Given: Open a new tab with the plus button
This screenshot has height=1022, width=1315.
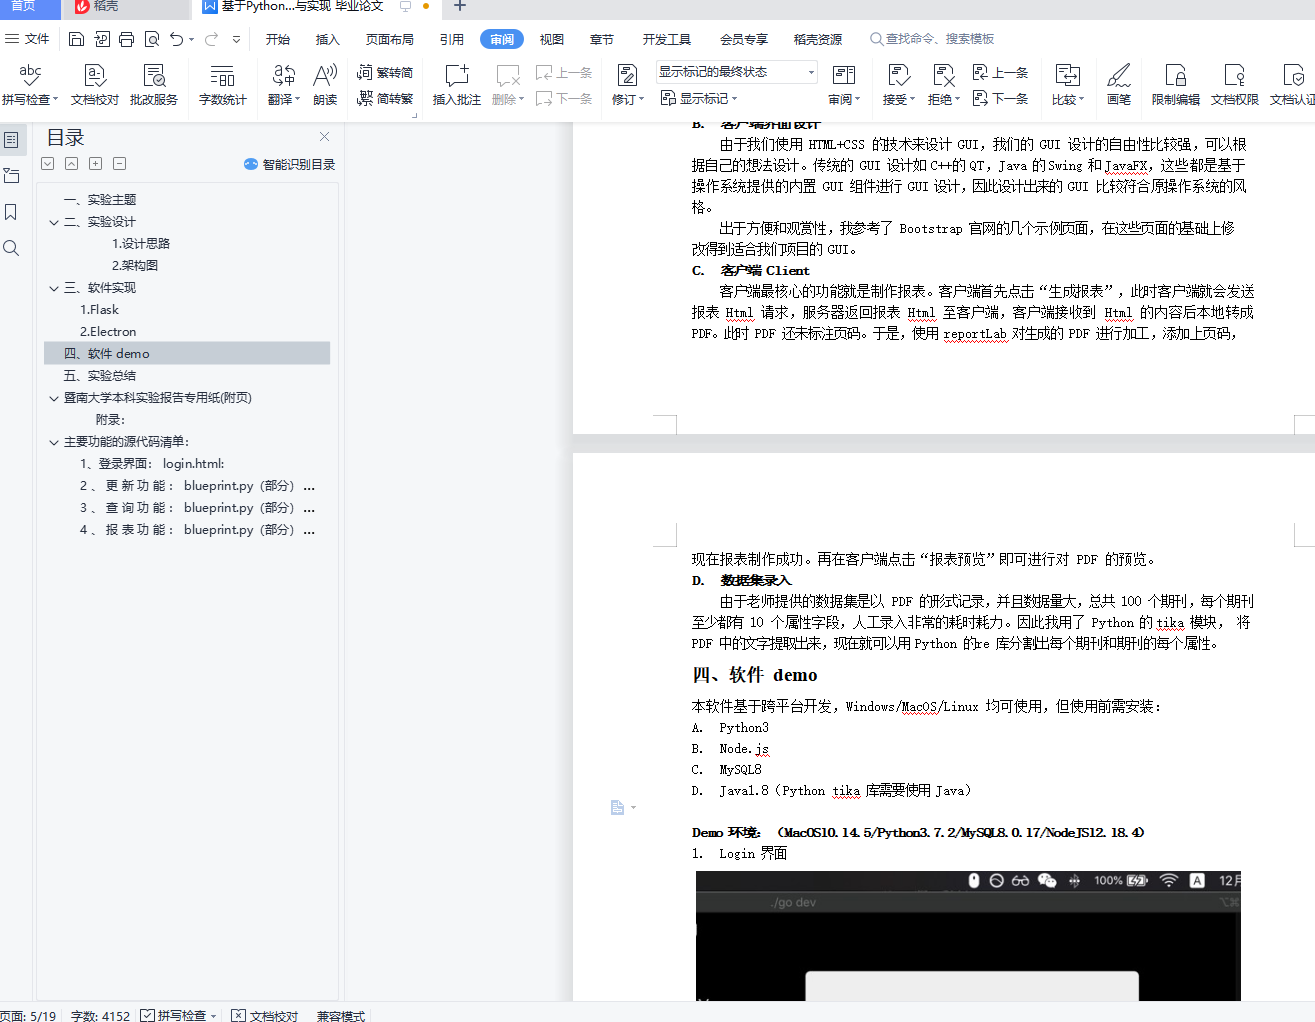Looking at the screenshot, I should (x=460, y=6).
